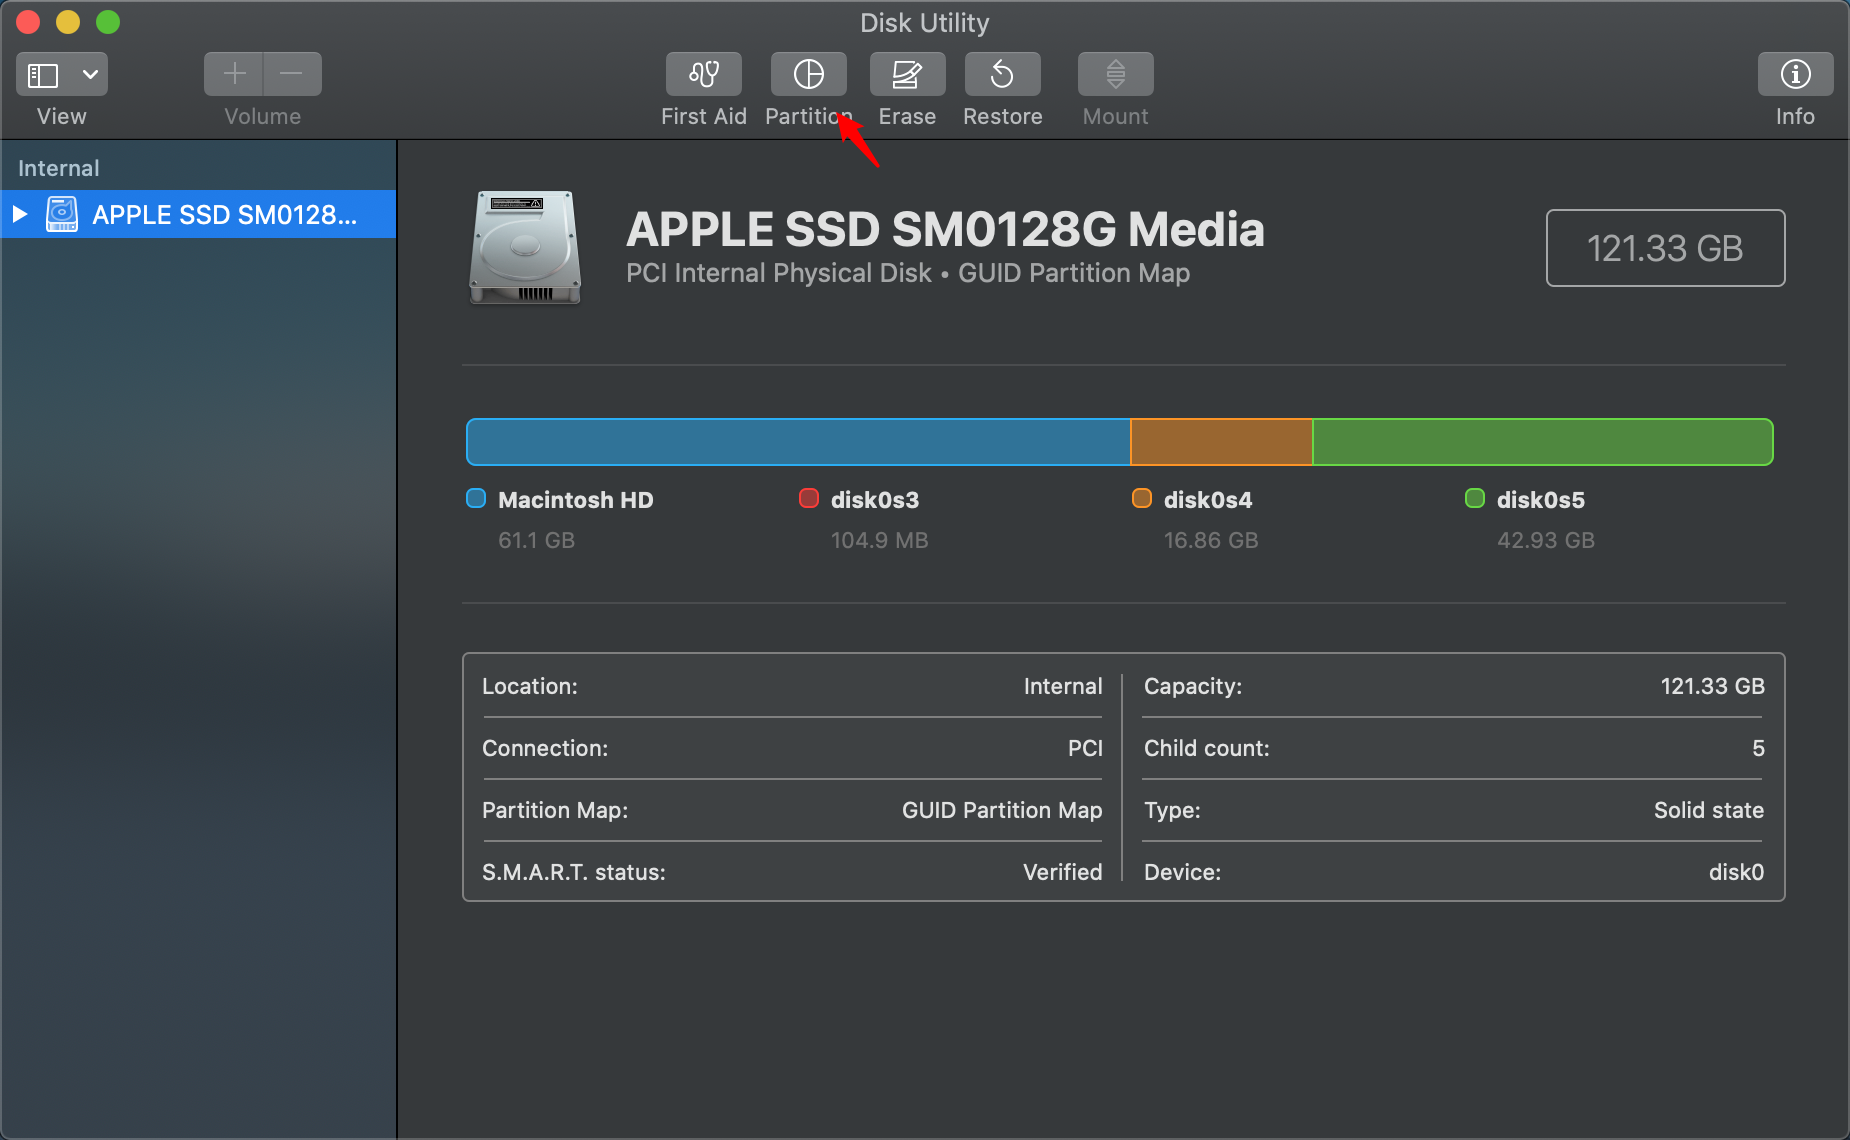Click the Macintosh HD label
The width and height of the screenshot is (1850, 1140).
576,500
